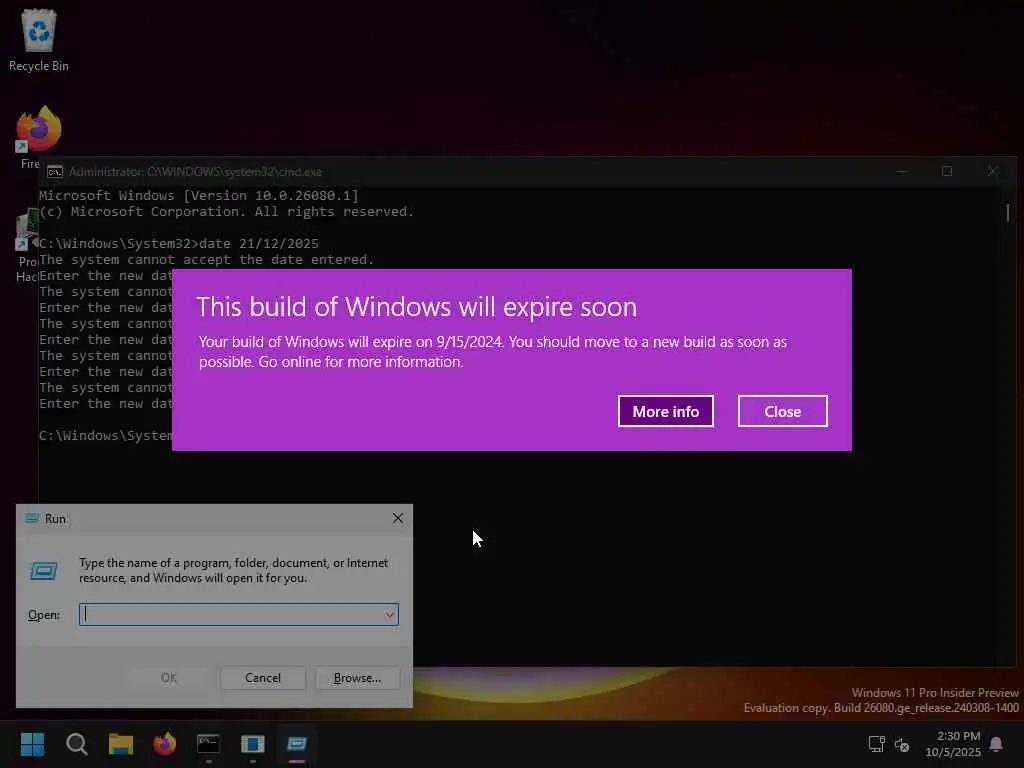Open the Windows Start menu

32,744
